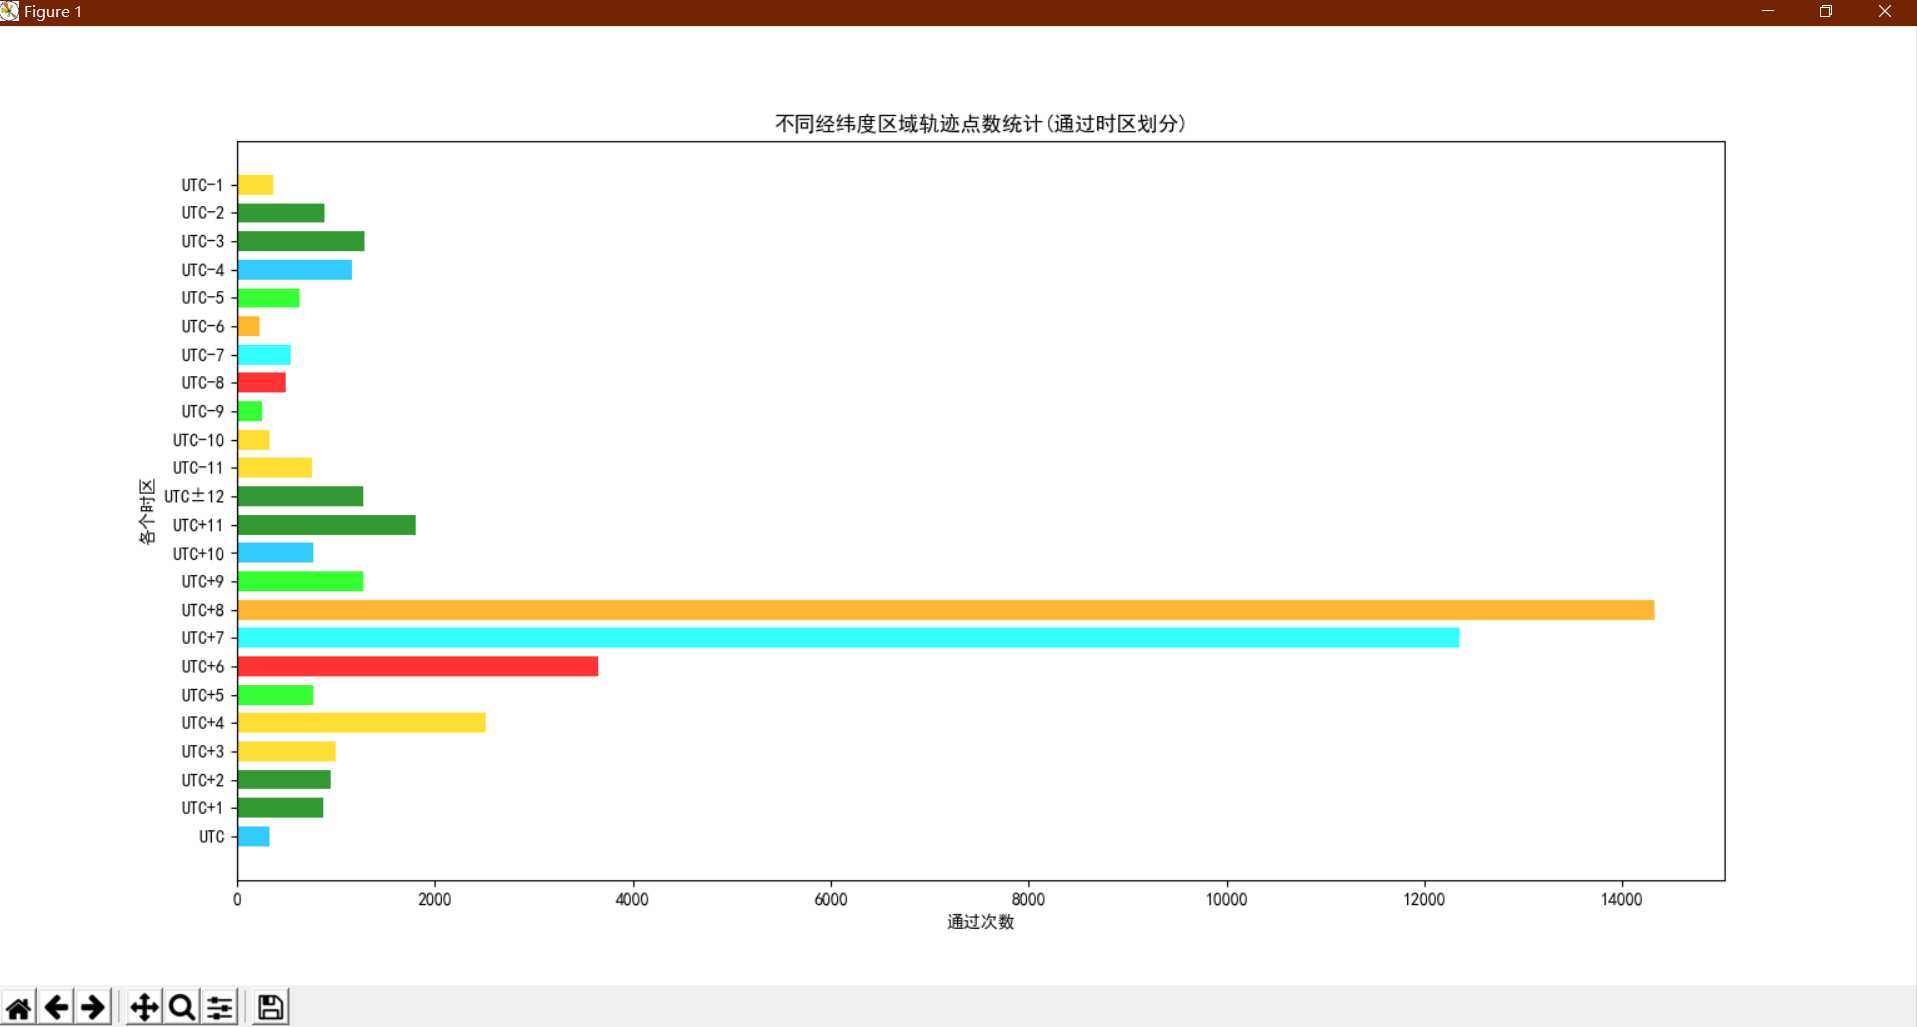
Task: Click the blue UTC bar at bottom
Action: [254, 836]
